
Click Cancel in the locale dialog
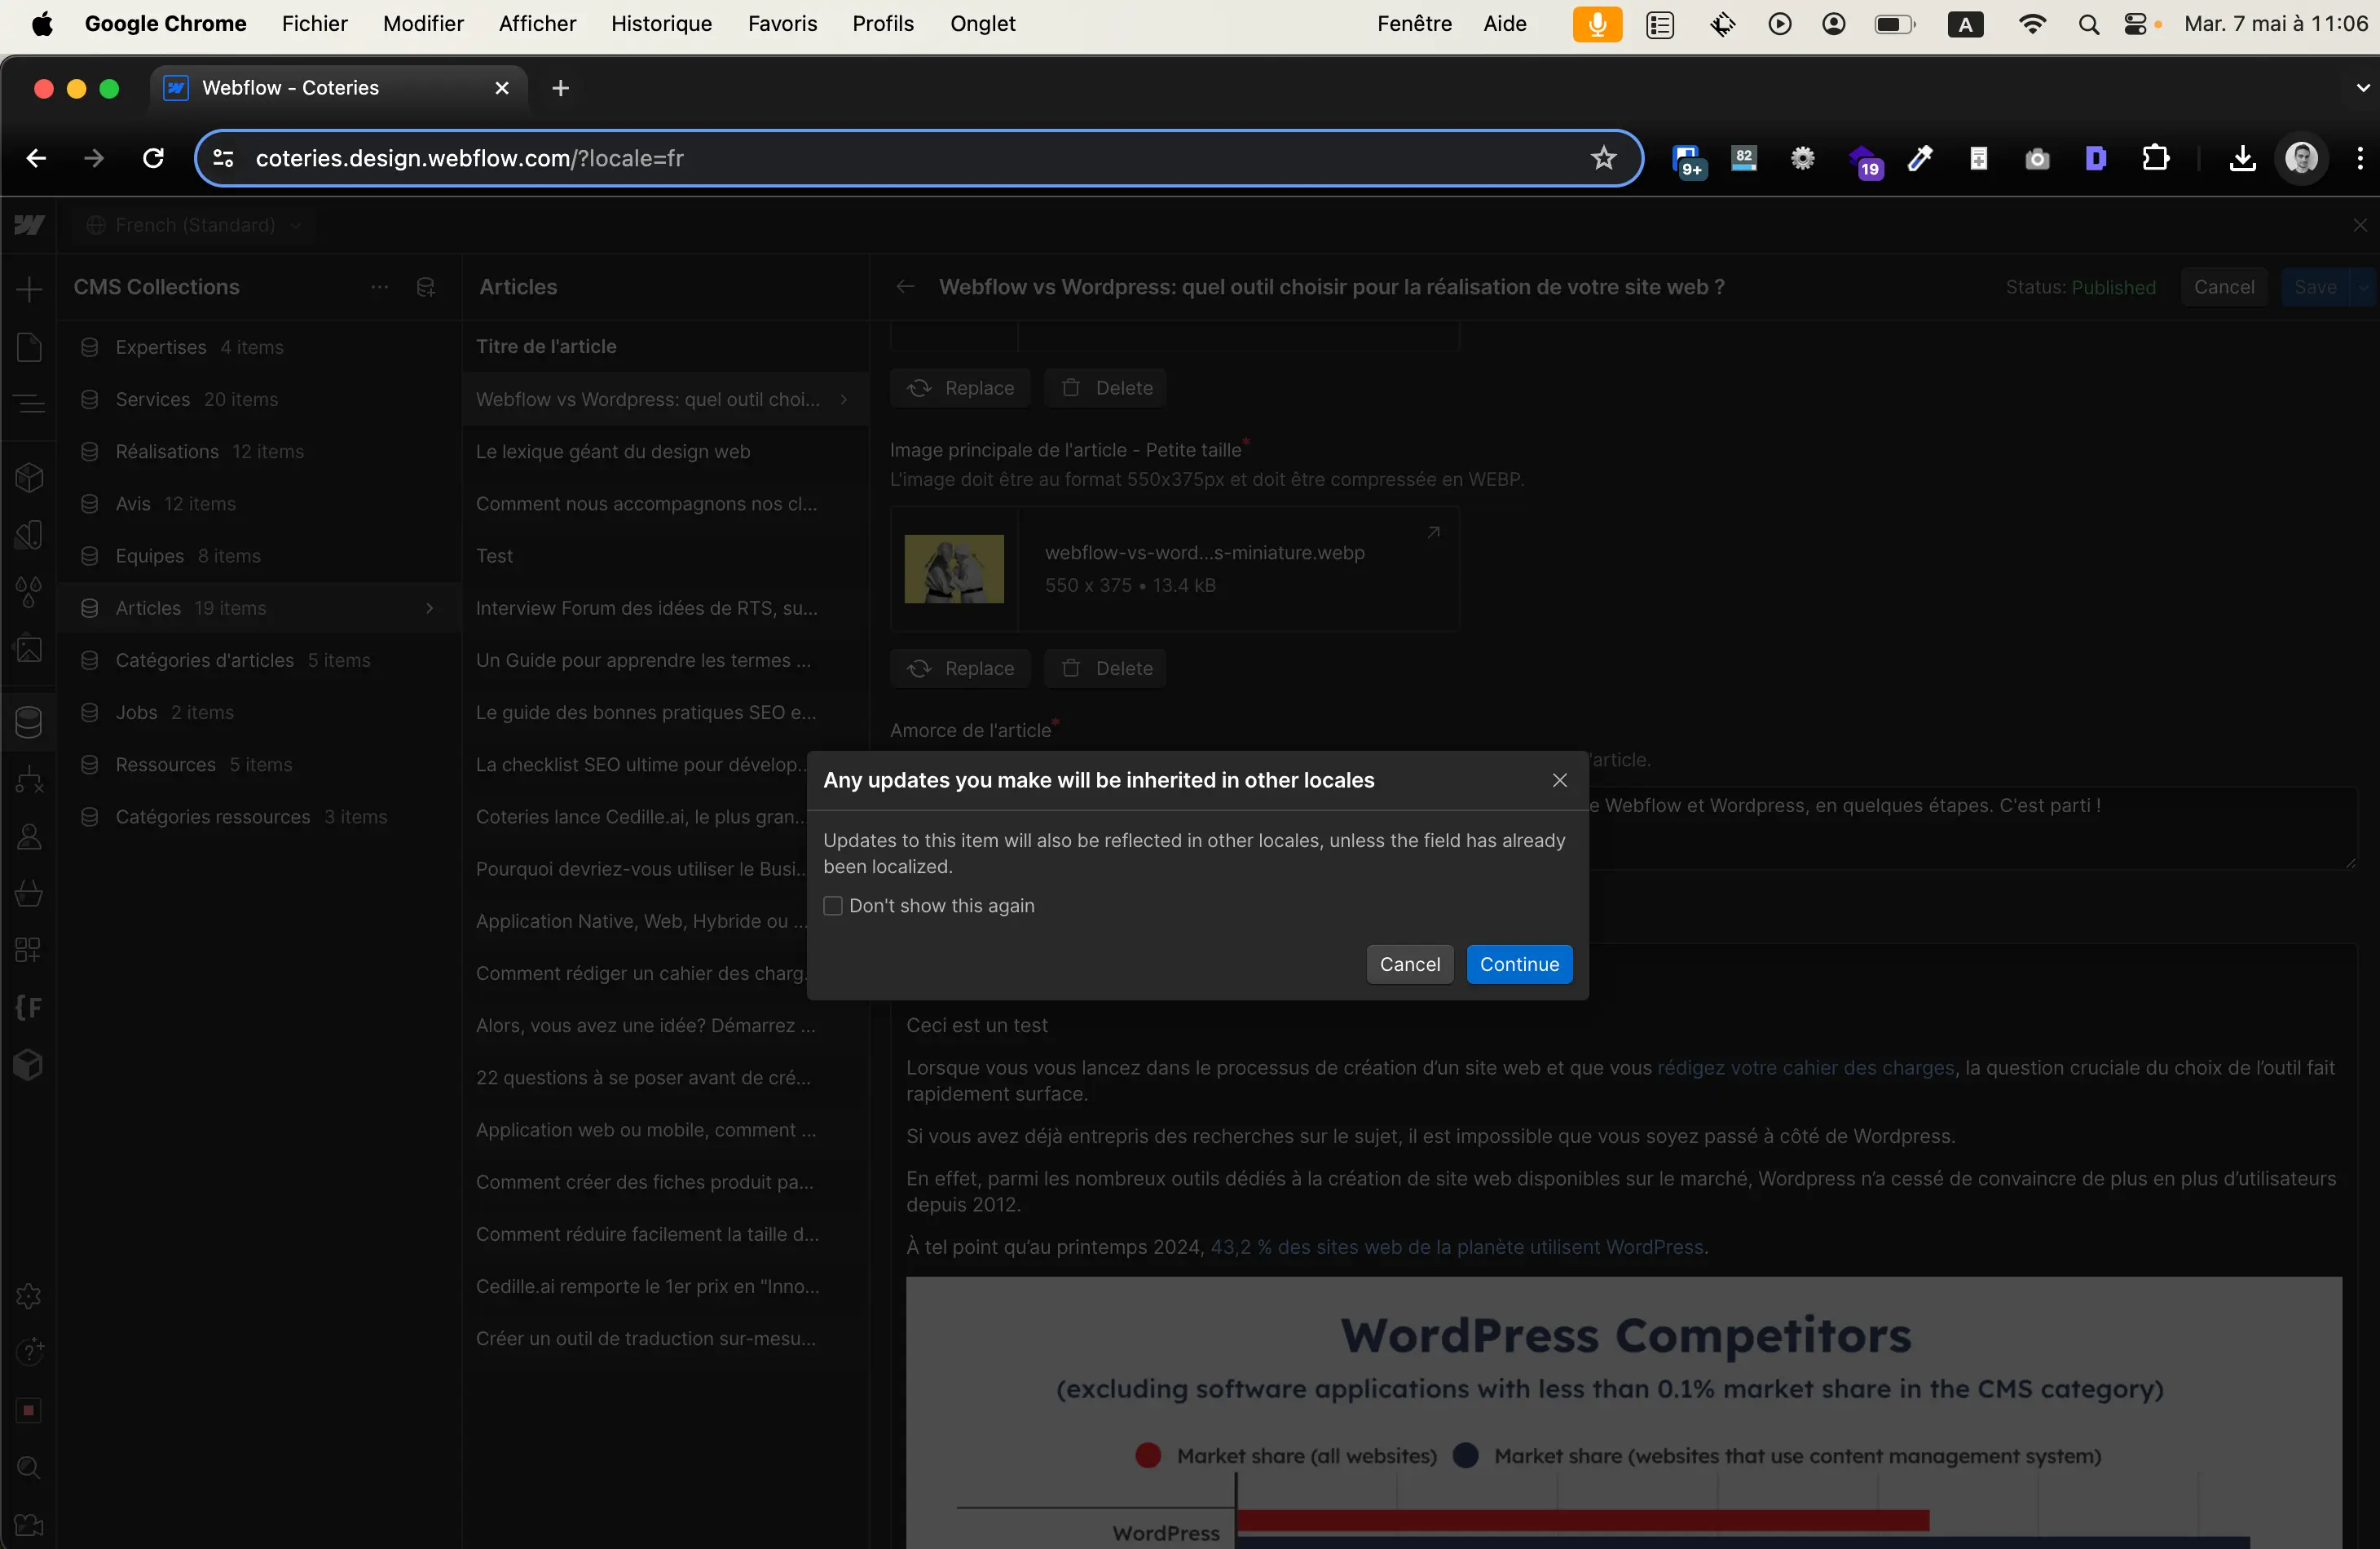tap(1410, 964)
